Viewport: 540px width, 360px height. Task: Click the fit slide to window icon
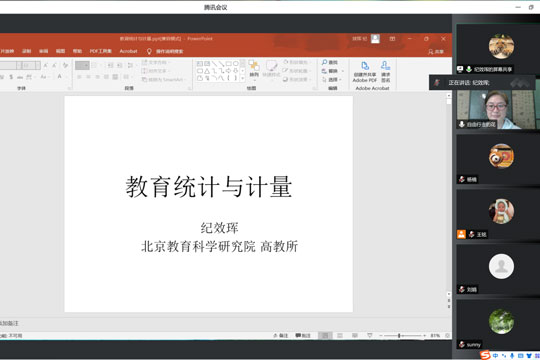coord(447,336)
